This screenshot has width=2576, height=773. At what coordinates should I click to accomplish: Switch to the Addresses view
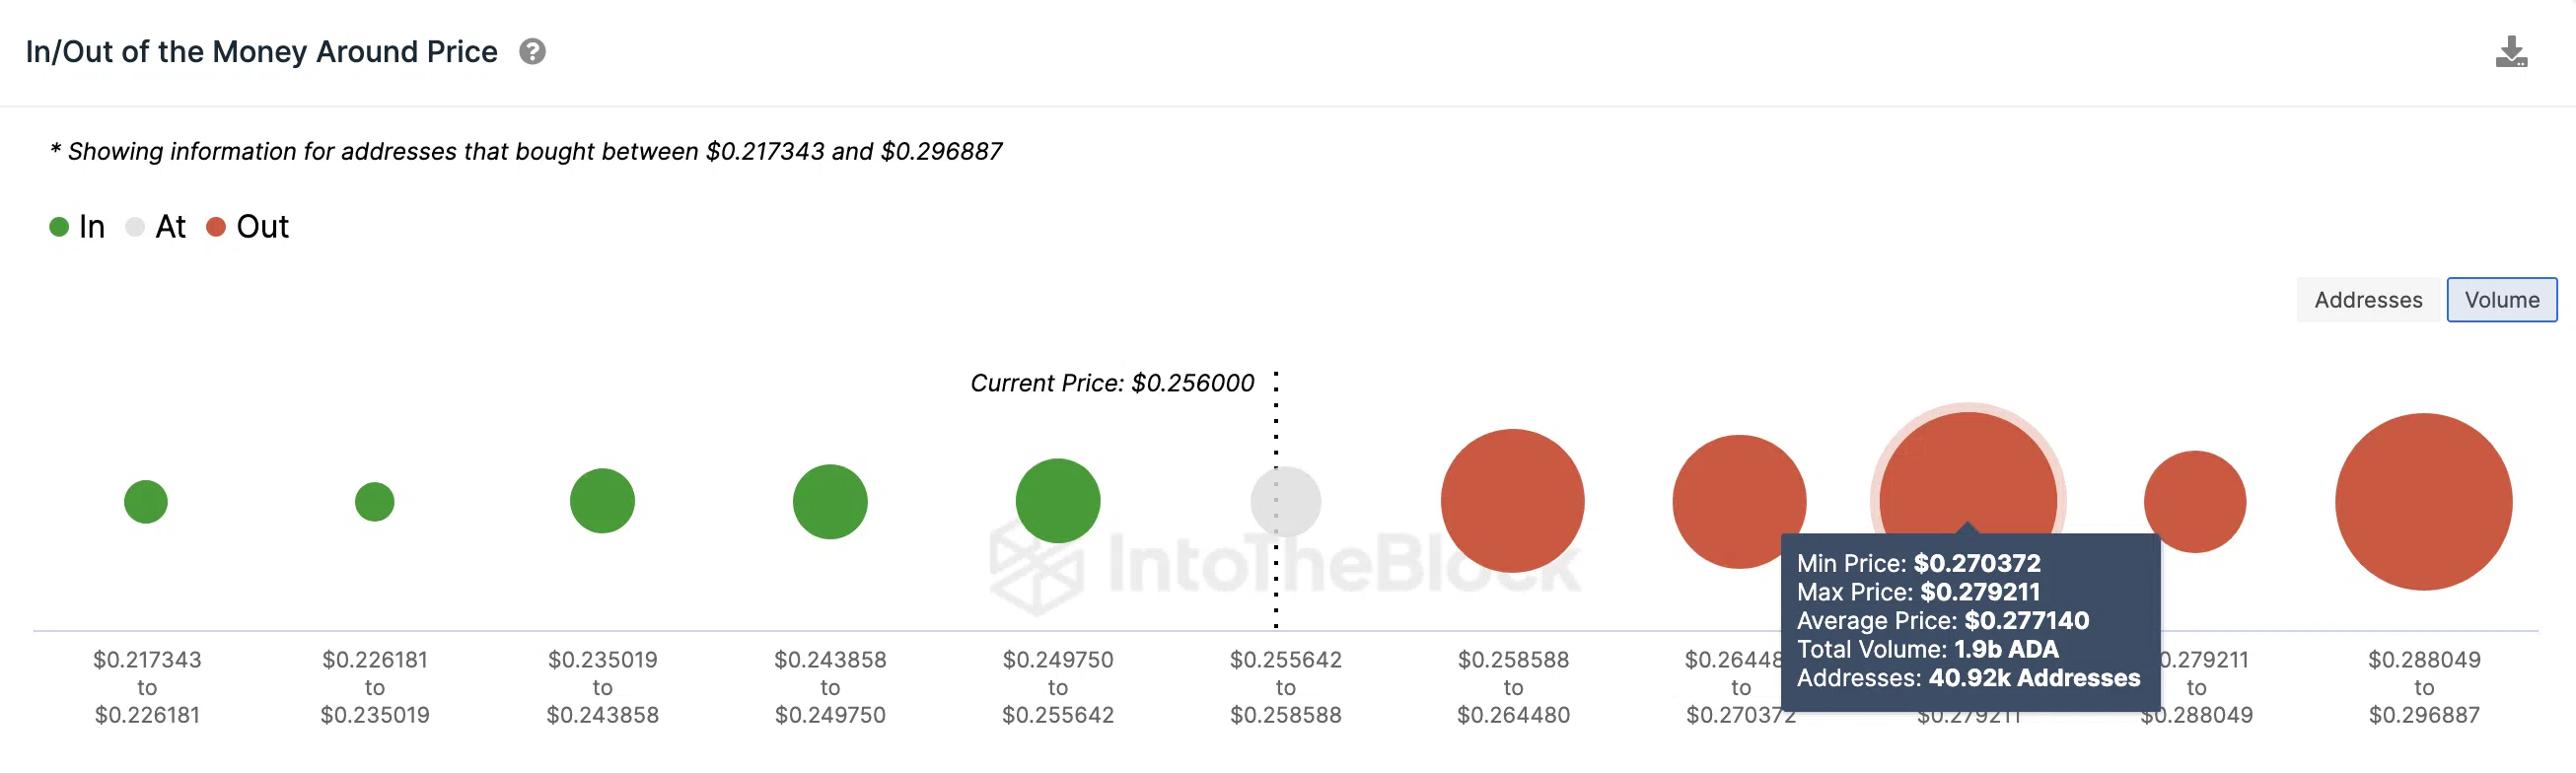pos(2367,300)
